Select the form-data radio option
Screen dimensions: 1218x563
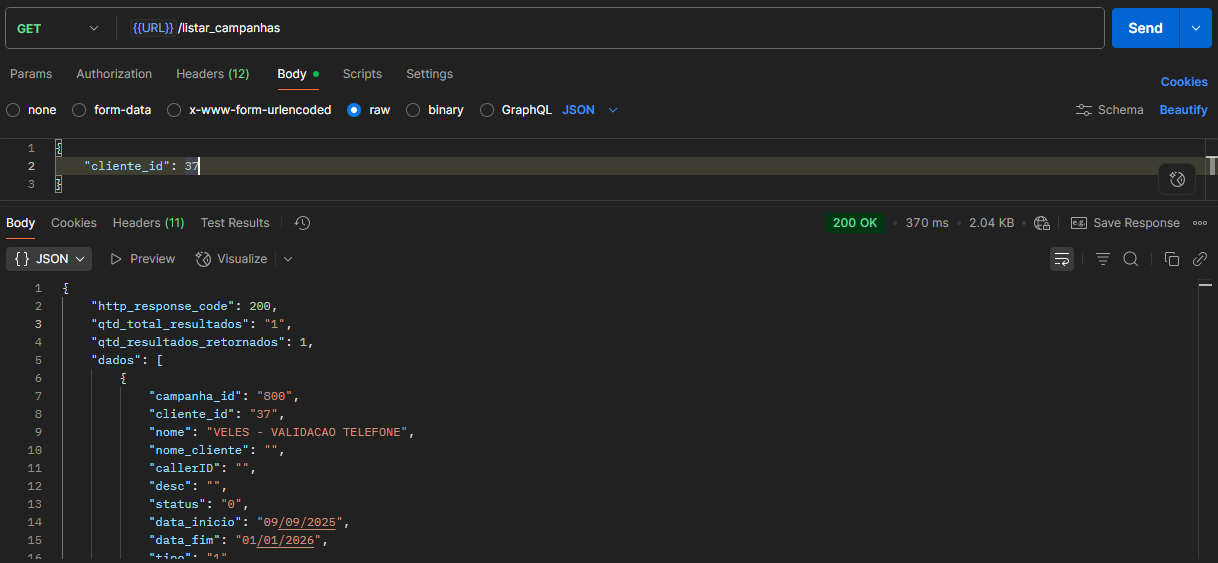(x=80, y=110)
